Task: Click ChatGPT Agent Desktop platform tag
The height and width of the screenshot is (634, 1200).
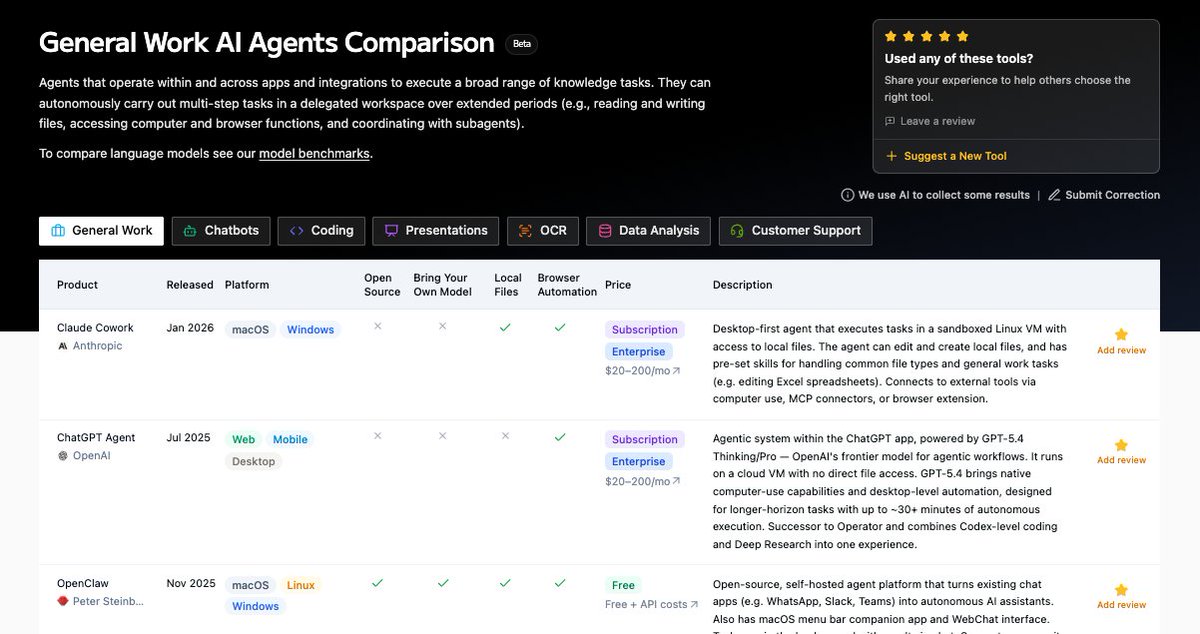Action: pos(254,462)
